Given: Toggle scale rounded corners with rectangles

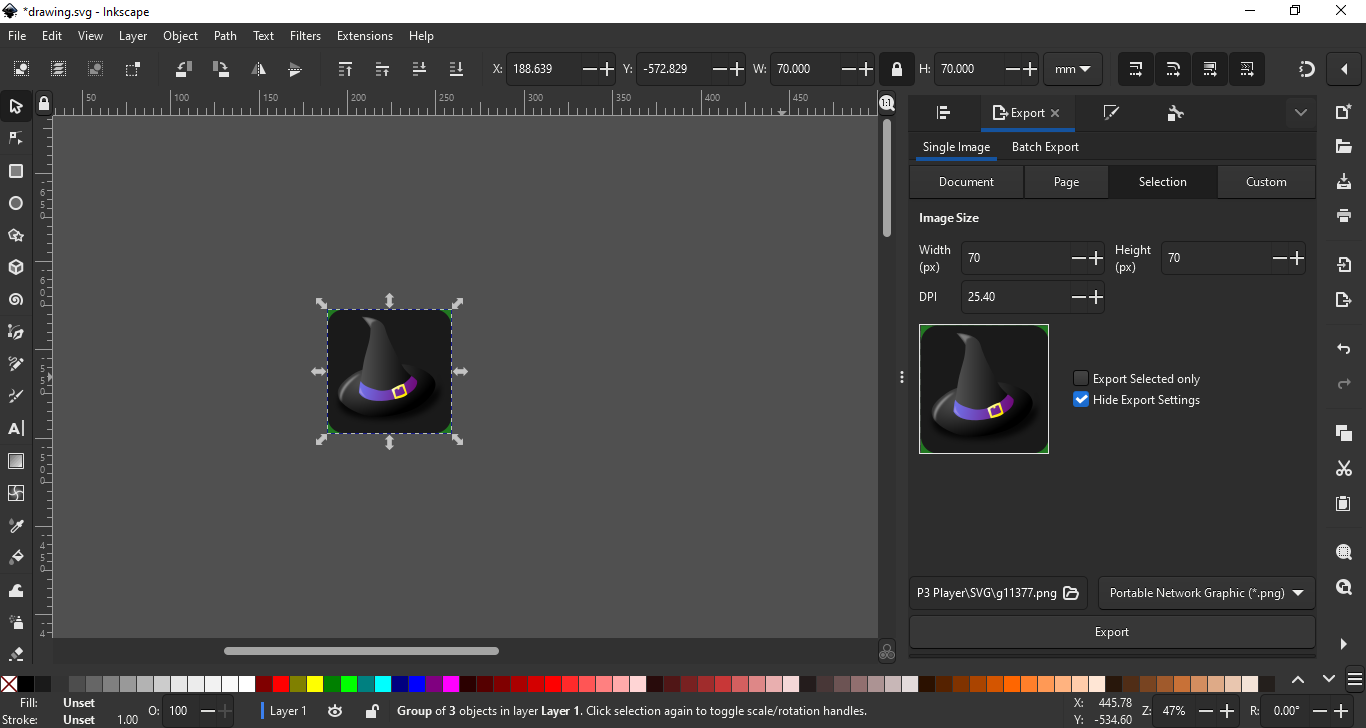Looking at the screenshot, I should click(1173, 69).
